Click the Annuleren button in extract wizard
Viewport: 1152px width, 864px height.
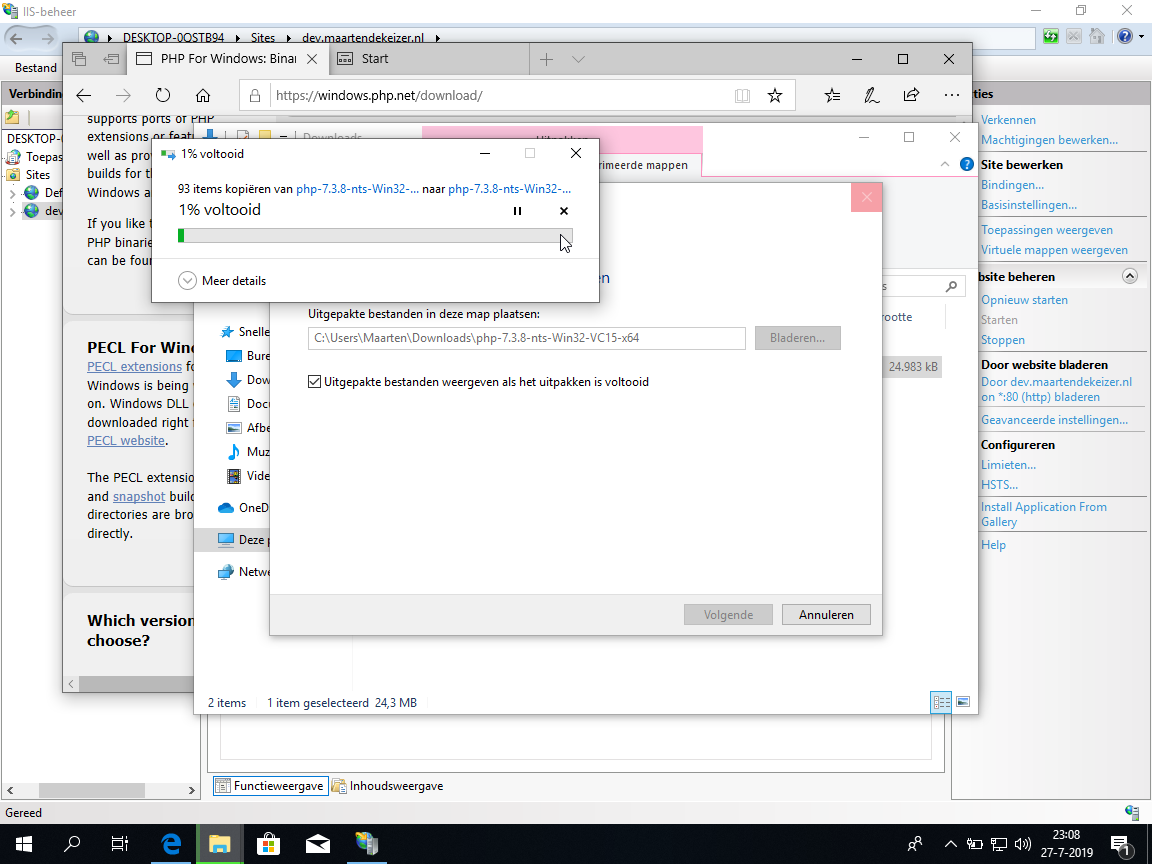click(x=826, y=614)
